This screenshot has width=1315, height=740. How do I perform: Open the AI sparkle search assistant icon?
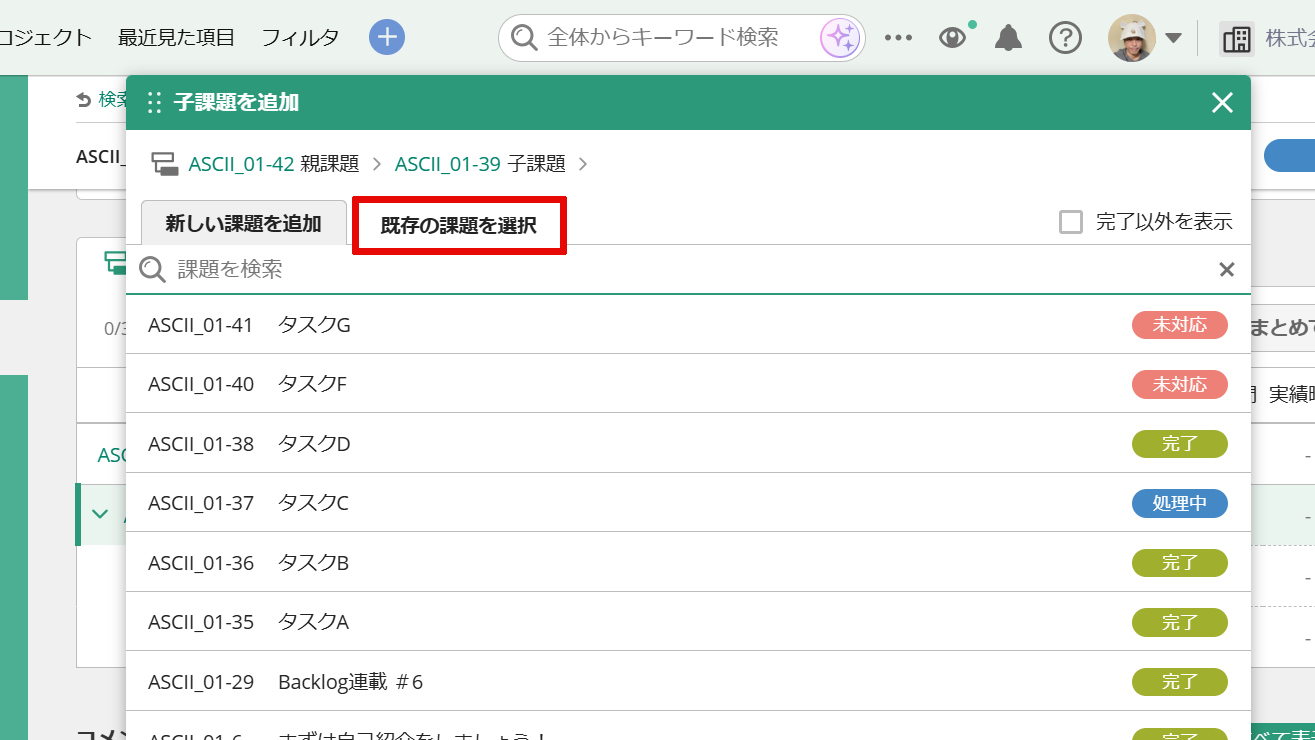[840, 38]
